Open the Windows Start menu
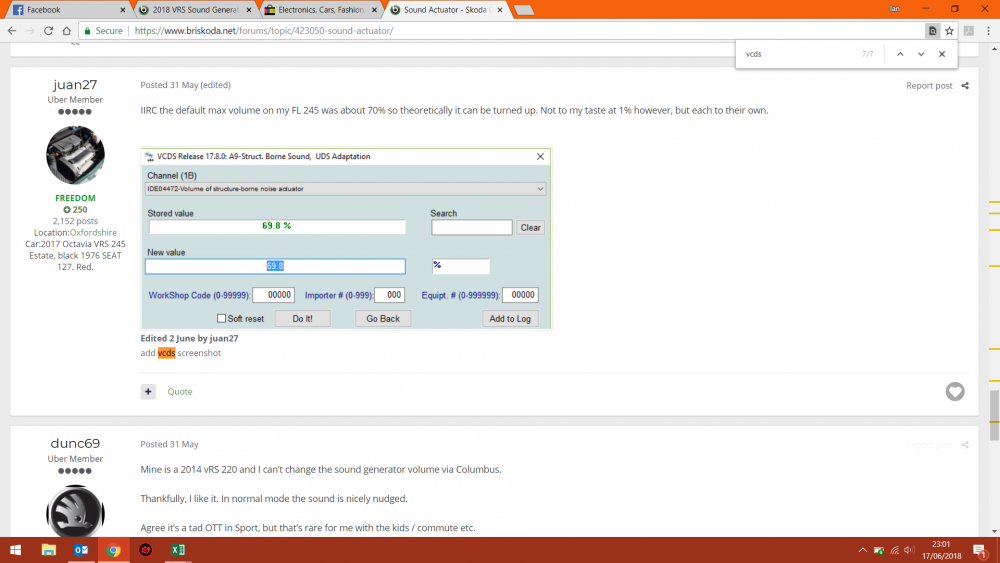This screenshot has height=563, width=1000. pos(16,550)
